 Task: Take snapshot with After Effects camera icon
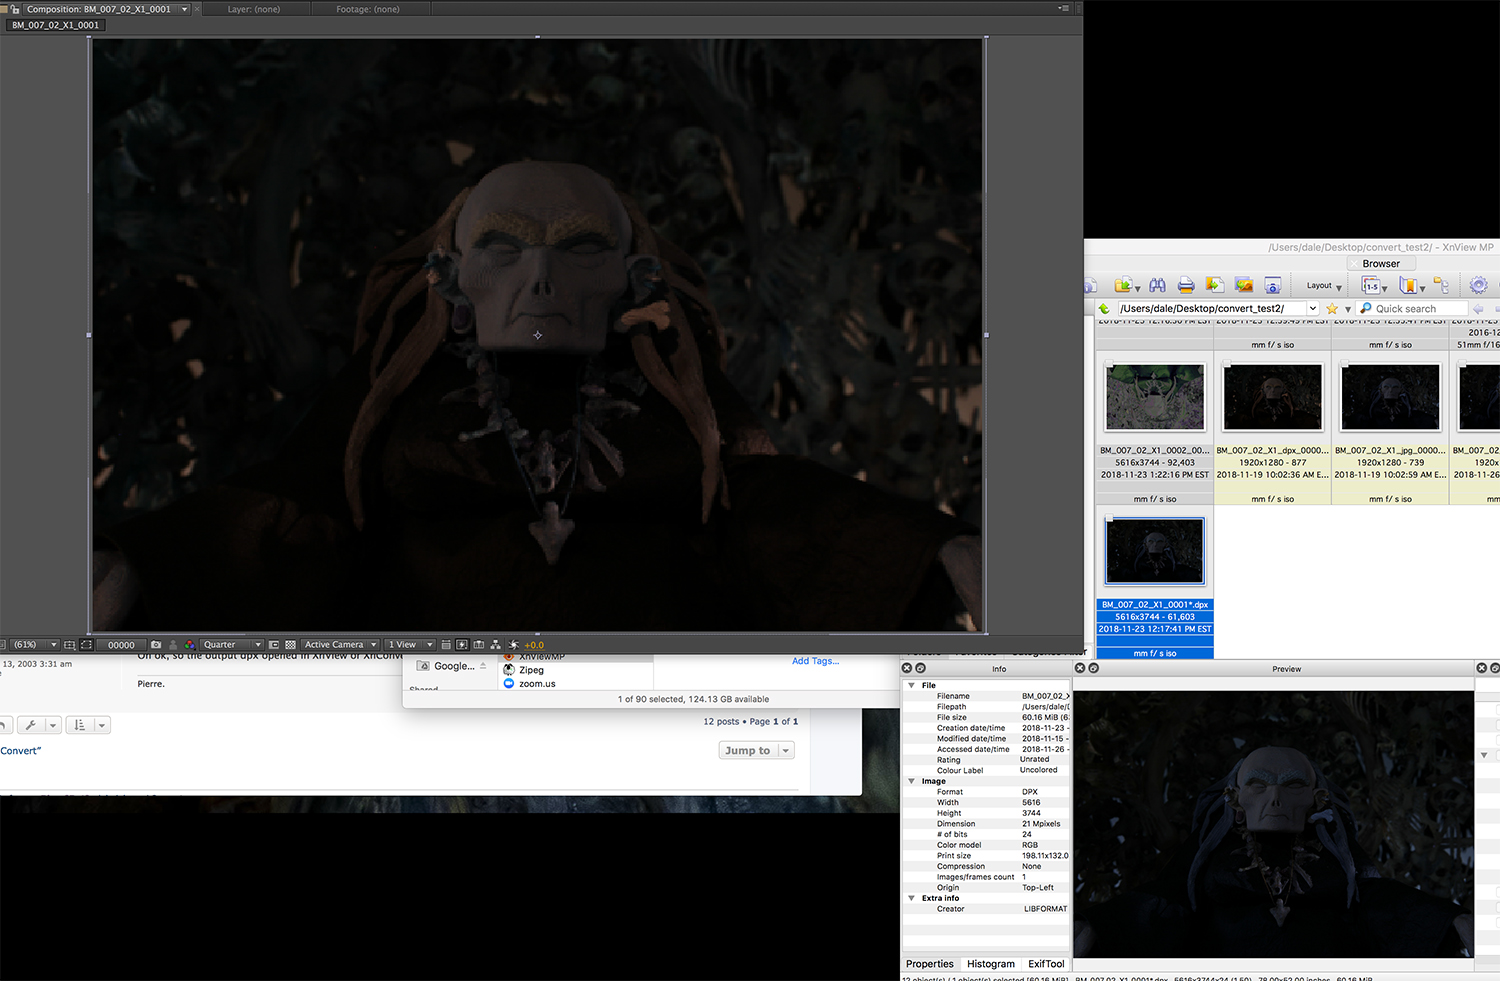pyautogui.click(x=156, y=645)
